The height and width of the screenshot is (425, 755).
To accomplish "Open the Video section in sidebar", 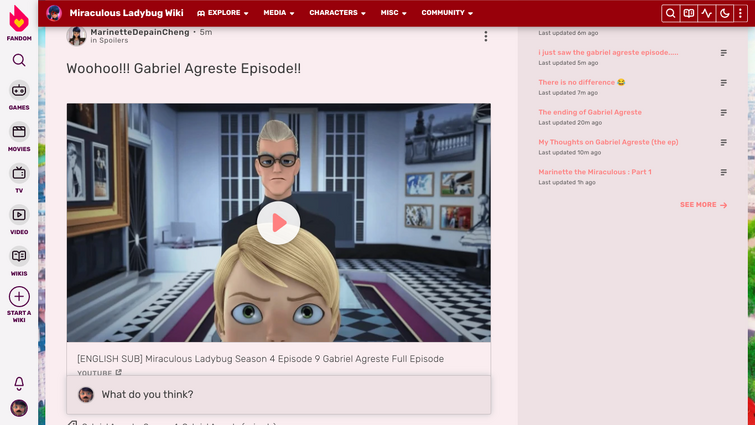I will click(19, 219).
